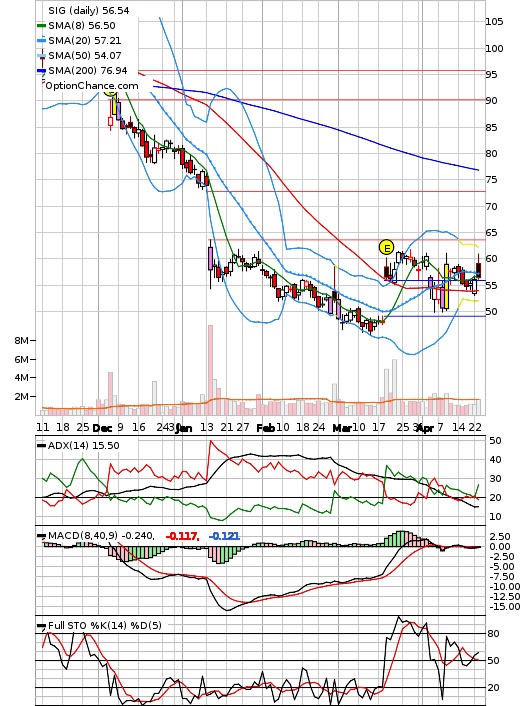
Task: Select the Dec label on date axis
Action: 103,428
